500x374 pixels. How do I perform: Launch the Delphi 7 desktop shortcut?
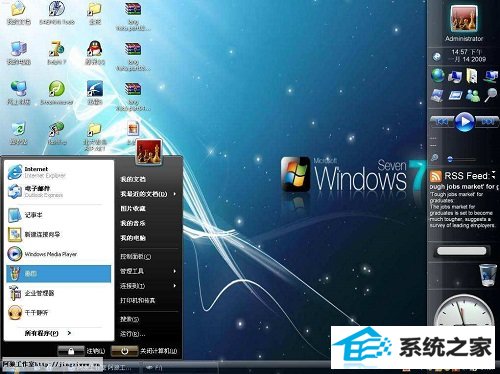[x=57, y=53]
